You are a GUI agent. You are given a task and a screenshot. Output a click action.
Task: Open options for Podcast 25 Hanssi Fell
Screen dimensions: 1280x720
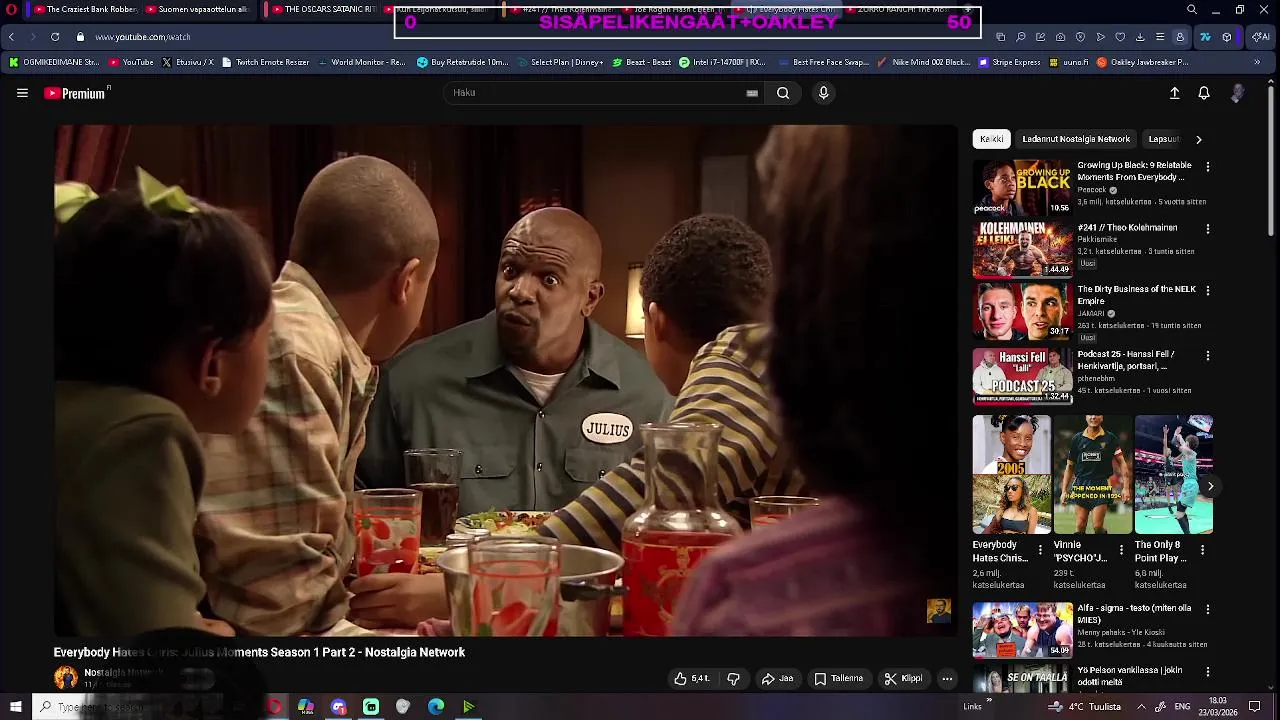point(1207,356)
